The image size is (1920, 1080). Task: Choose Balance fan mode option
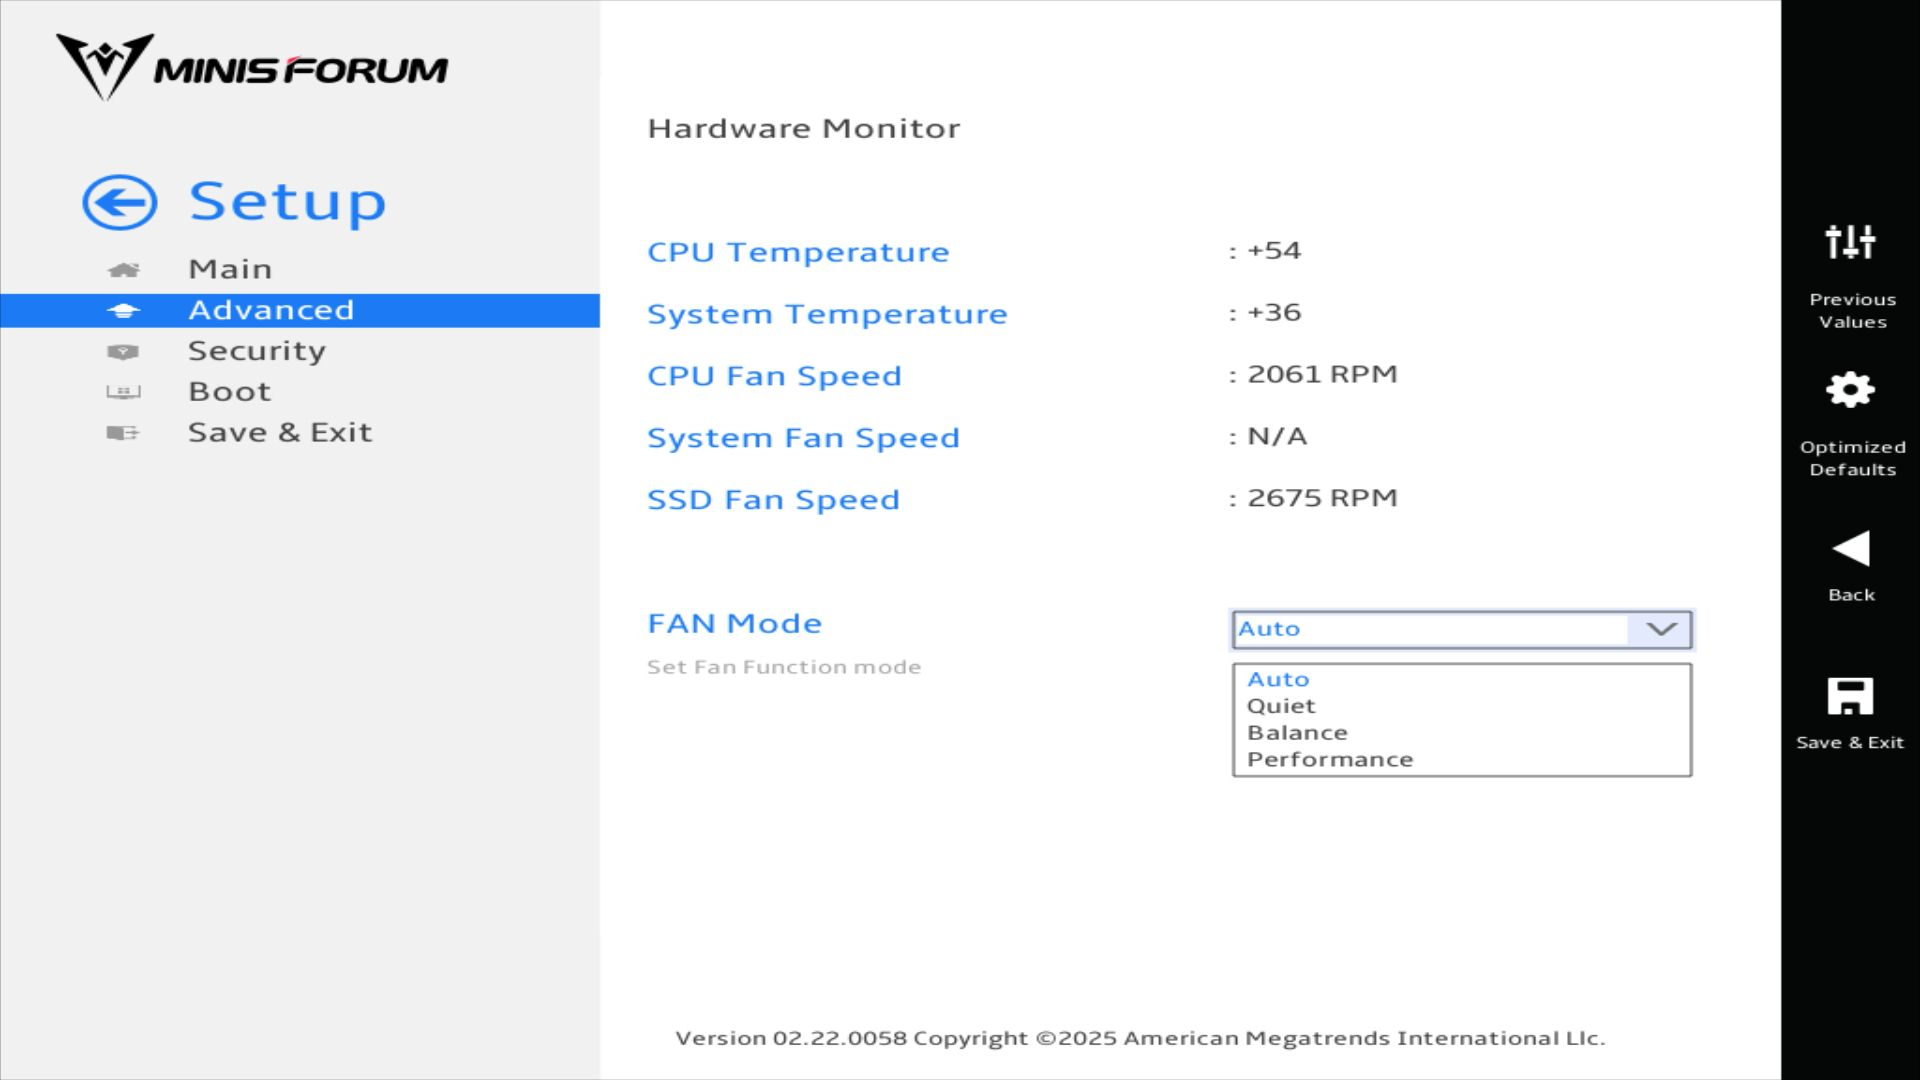pyautogui.click(x=1297, y=733)
